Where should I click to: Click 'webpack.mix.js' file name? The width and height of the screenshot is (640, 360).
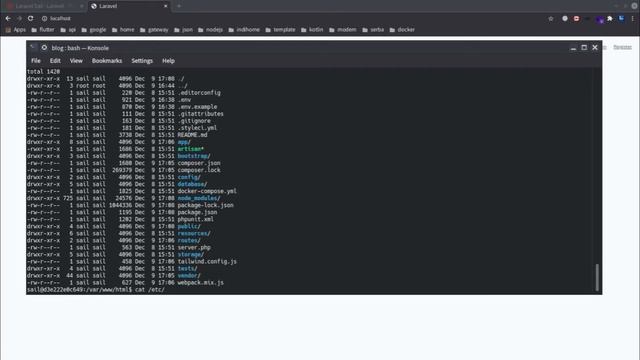click(x=200, y=283)
